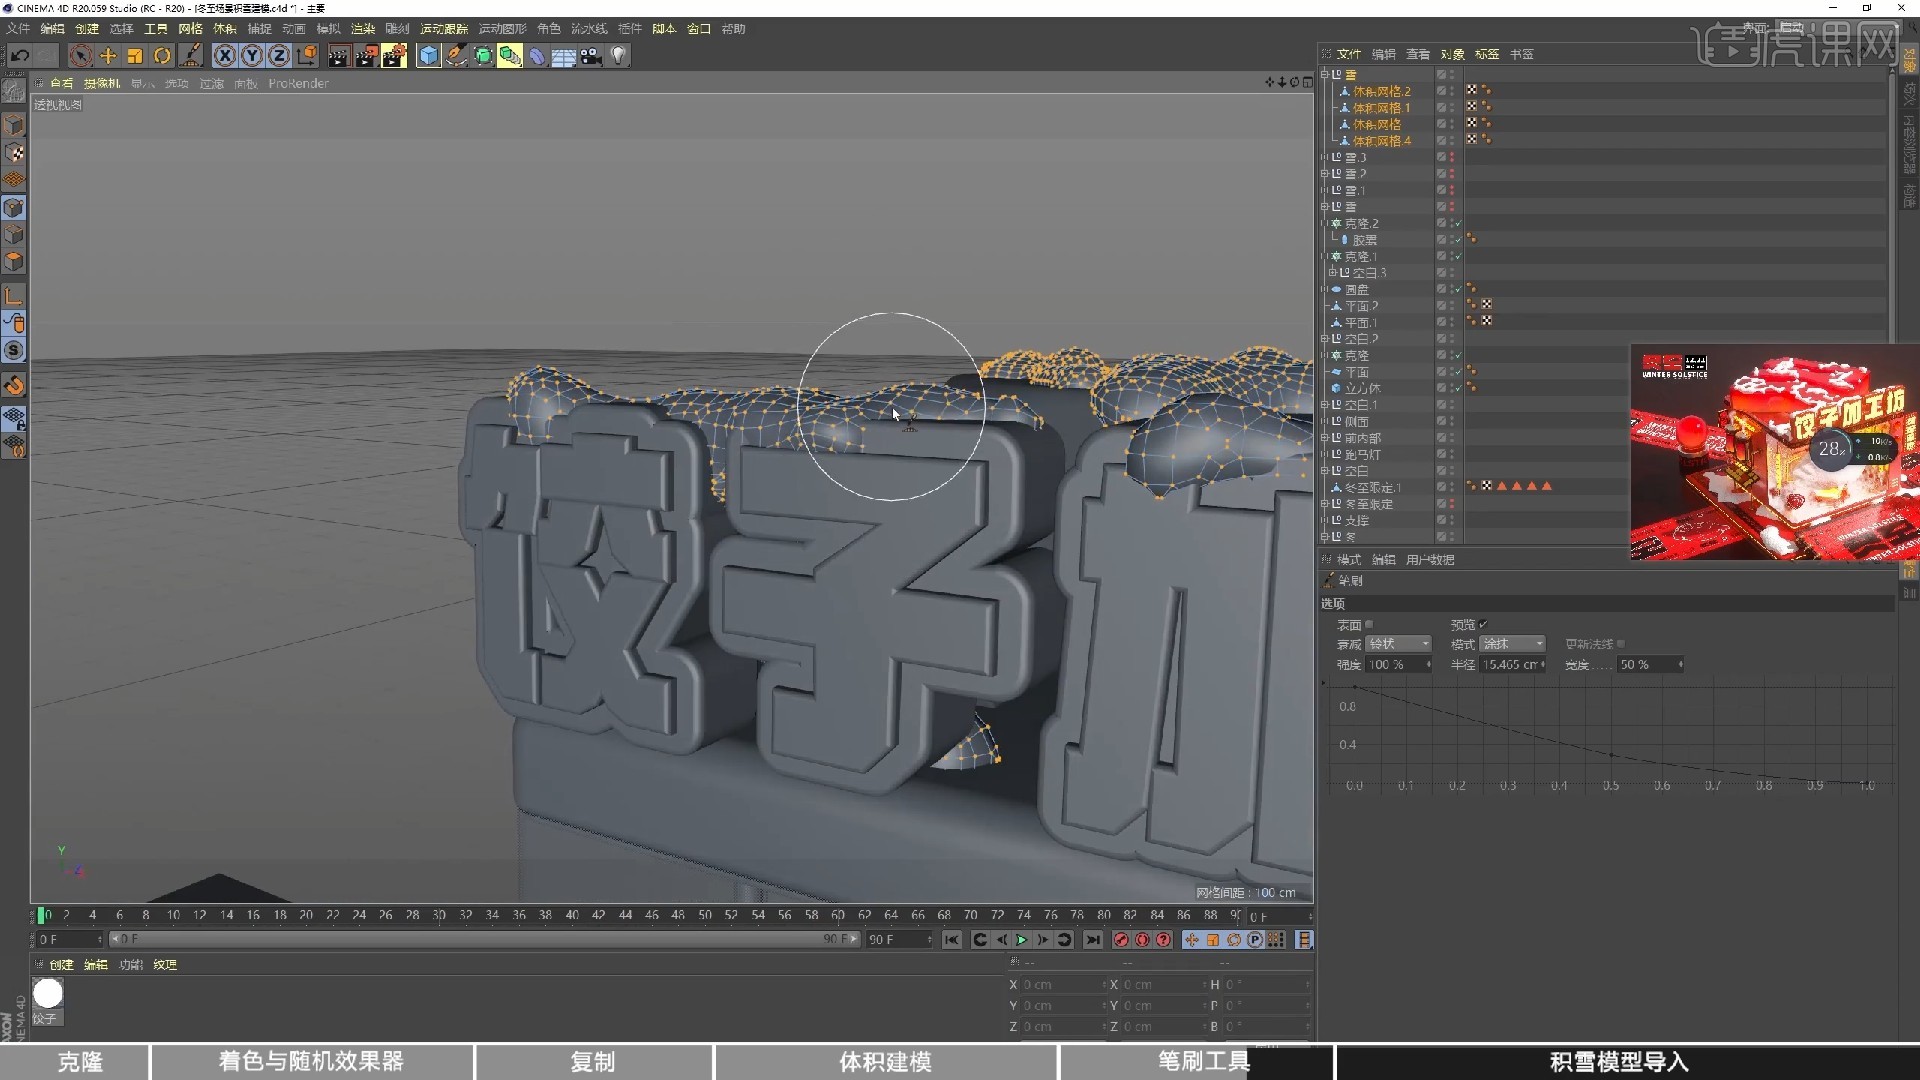Click the S-marked round icon in left sidebar
This screenshot has width=1920, height=1080.
pyautogui.click(x=14, y=350)
